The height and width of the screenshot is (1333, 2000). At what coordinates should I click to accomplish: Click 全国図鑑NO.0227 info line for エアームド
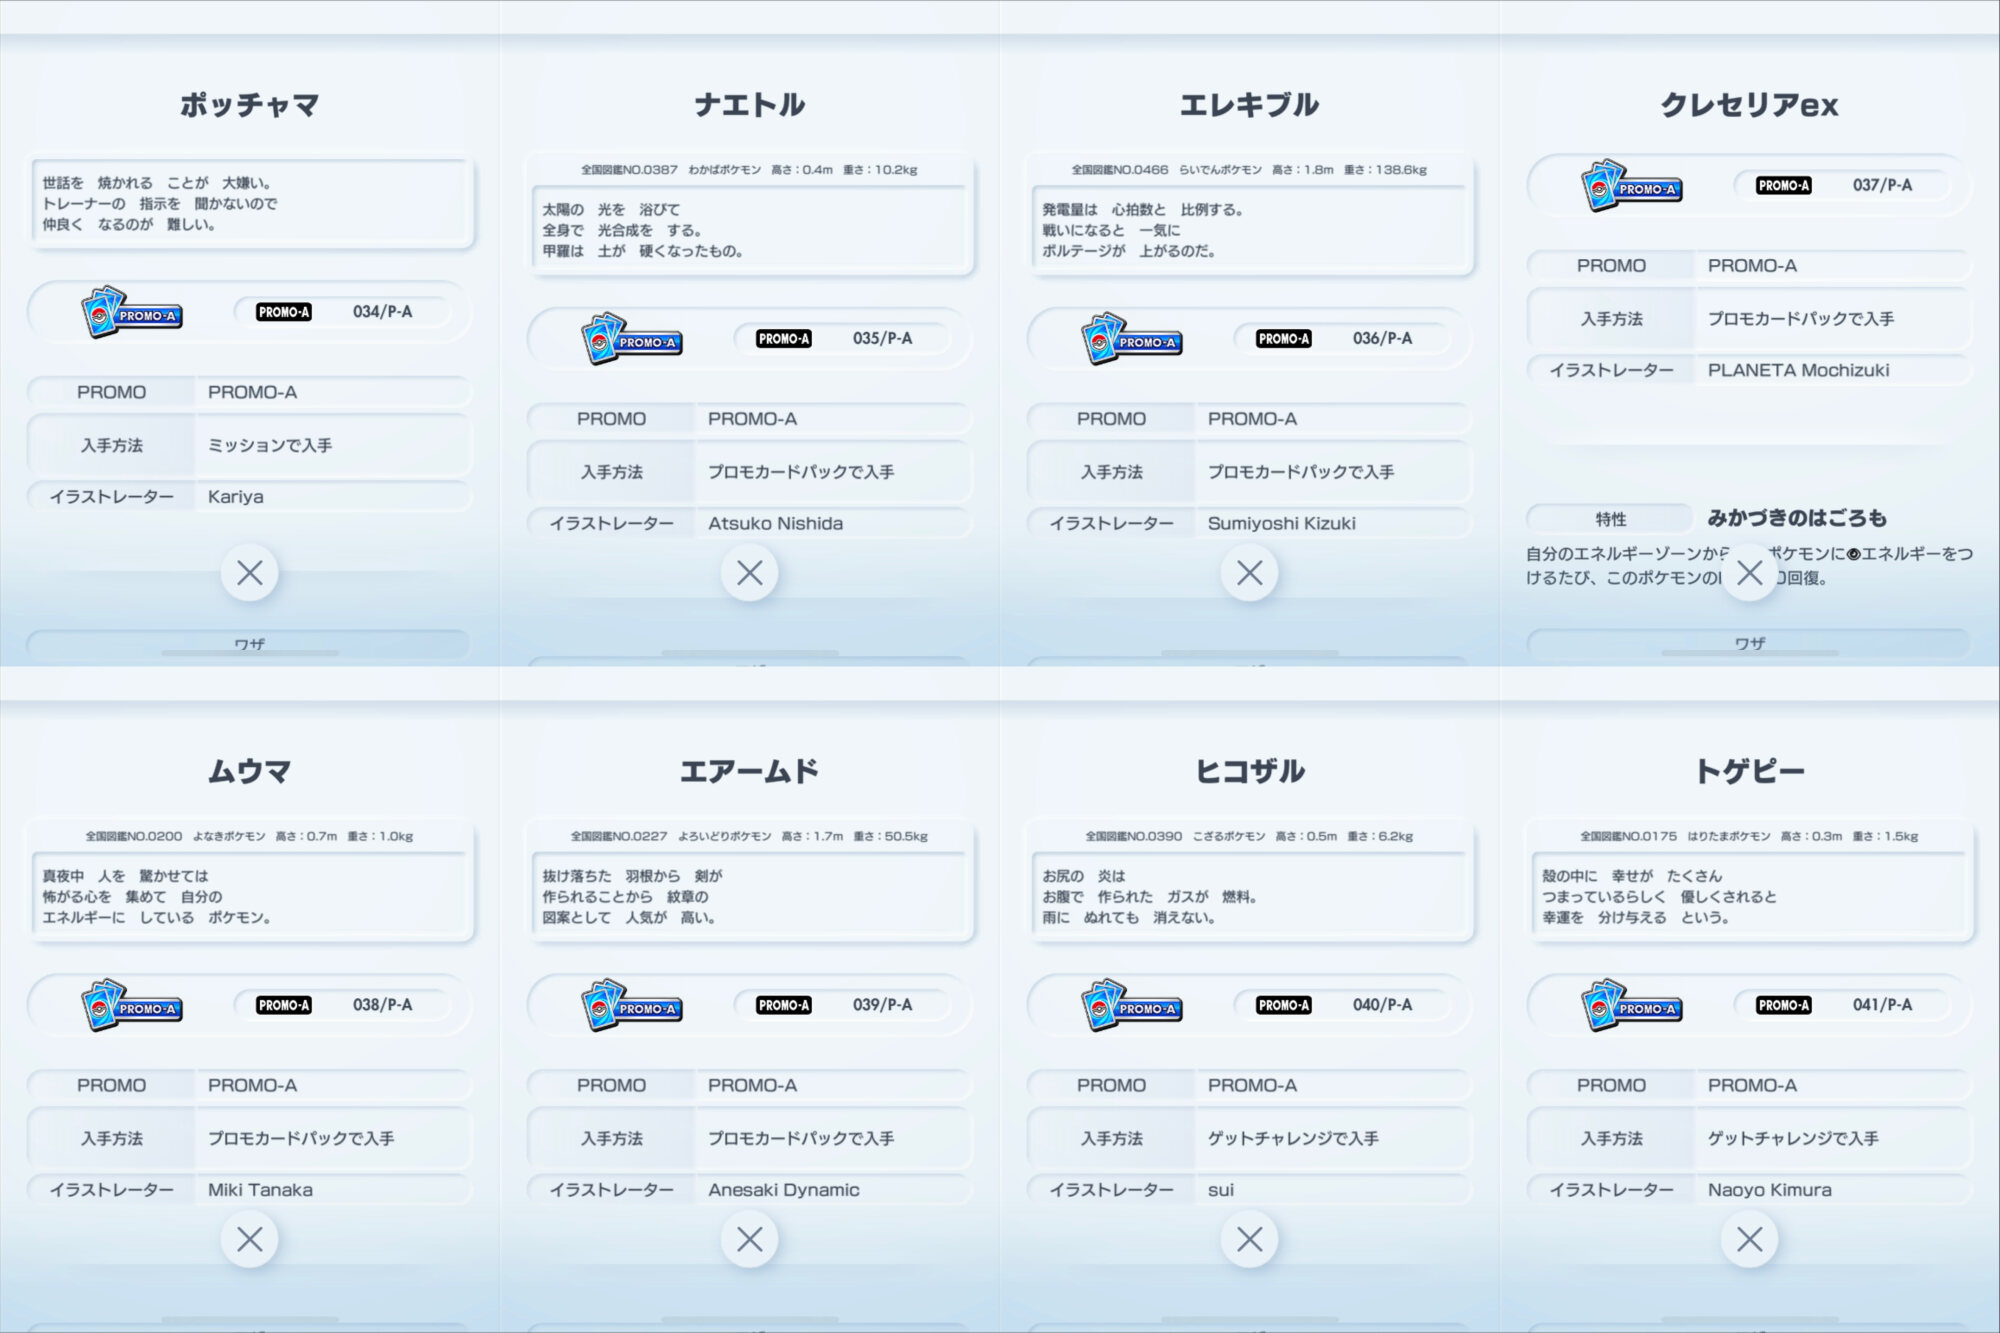click(x=750, y=836)
